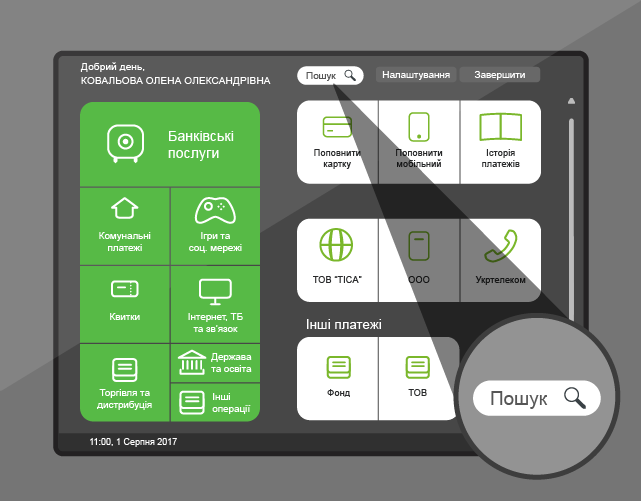The image size is (641, 501).
Task: Open the Держава та освіта category label
Action: 231,362
